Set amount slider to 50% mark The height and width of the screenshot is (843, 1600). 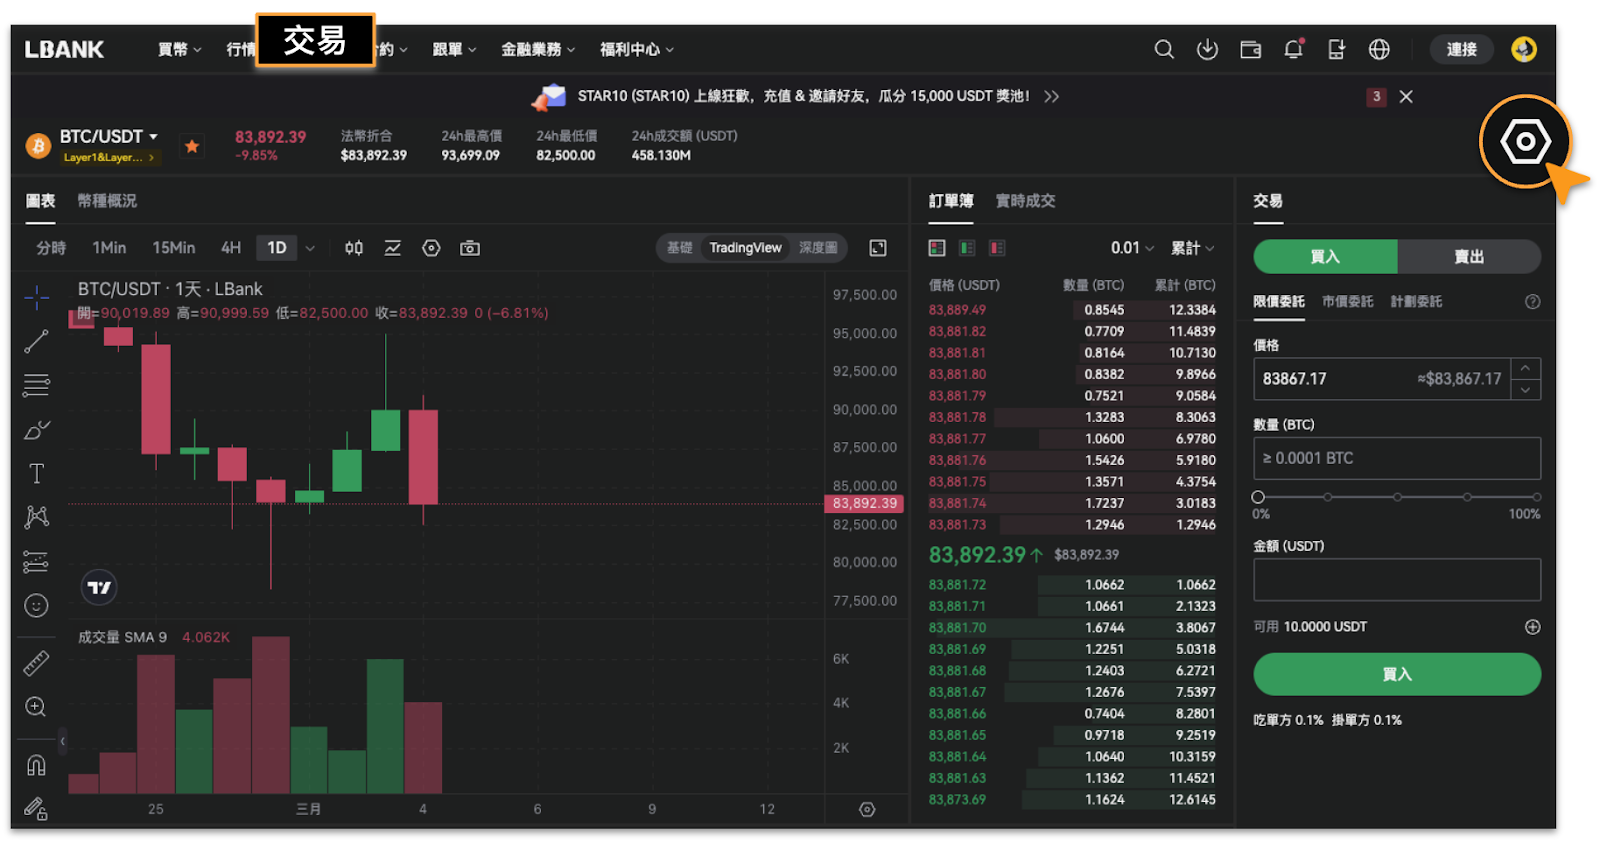point(1397,497)
